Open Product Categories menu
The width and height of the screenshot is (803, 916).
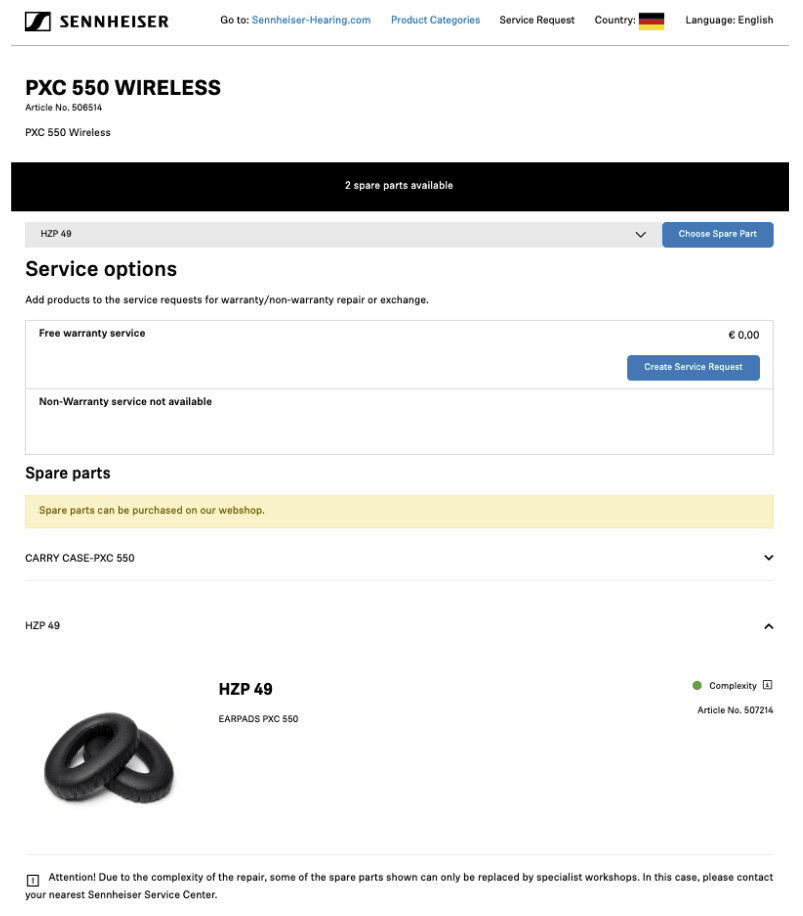point(435,20)
